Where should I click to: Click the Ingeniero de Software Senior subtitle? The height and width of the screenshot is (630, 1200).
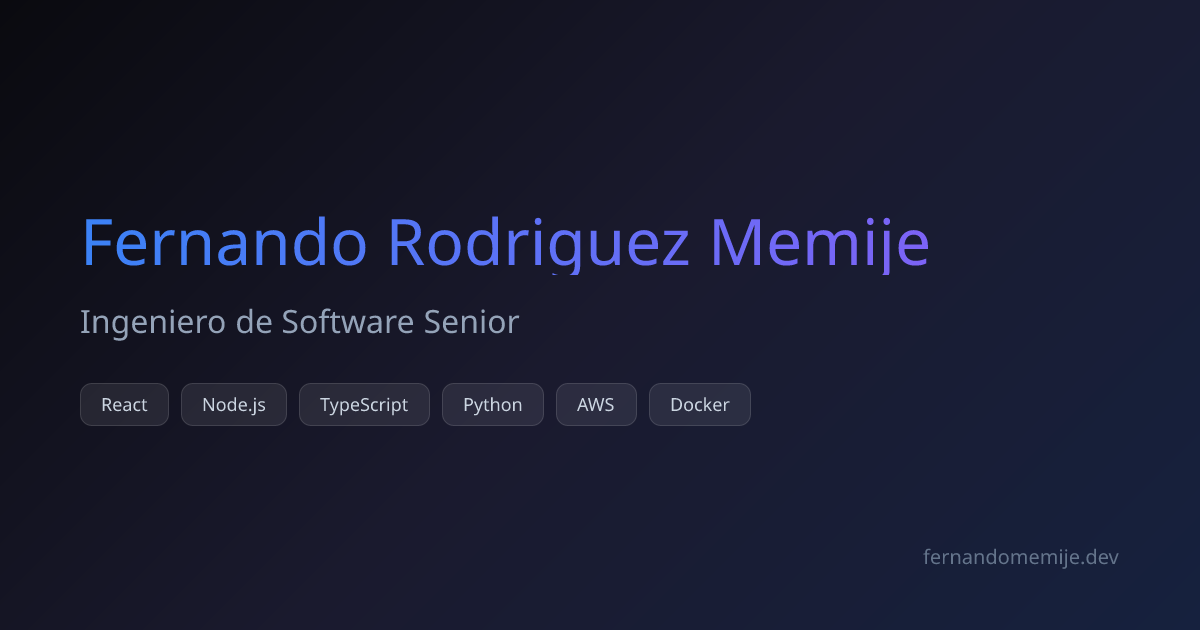(x=300, y=323)
